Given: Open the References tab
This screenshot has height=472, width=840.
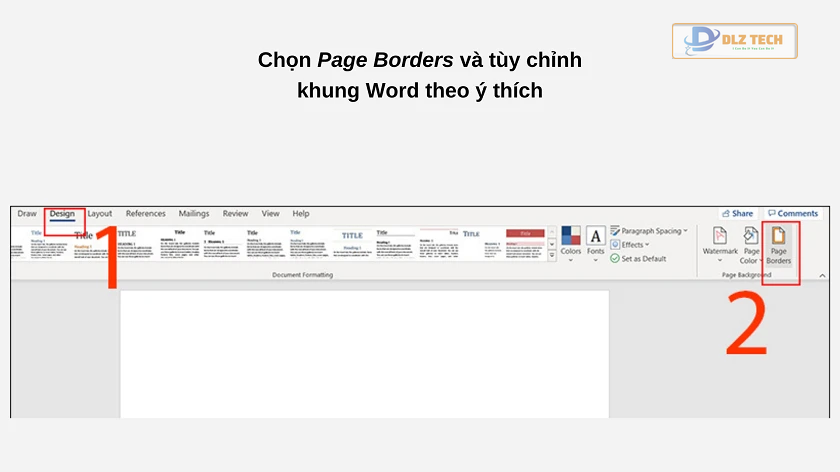Looking at the screenshot, I should 146,213.
